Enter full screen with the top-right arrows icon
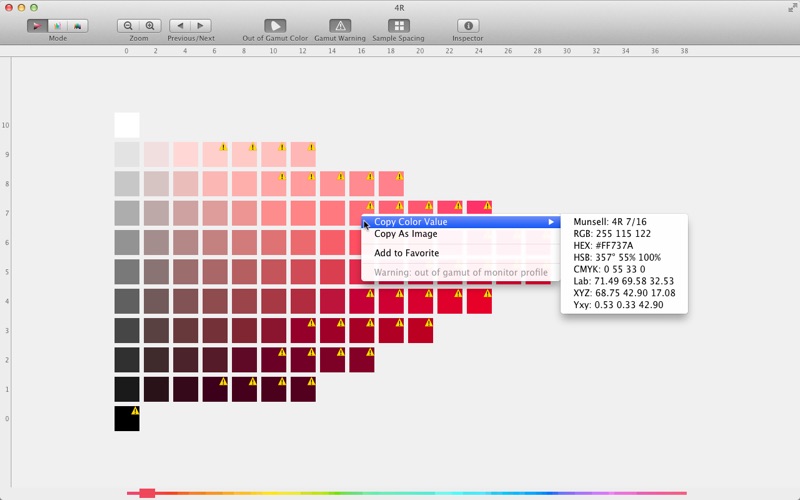The height and width of the screenshot is (500, 800). 792,8
